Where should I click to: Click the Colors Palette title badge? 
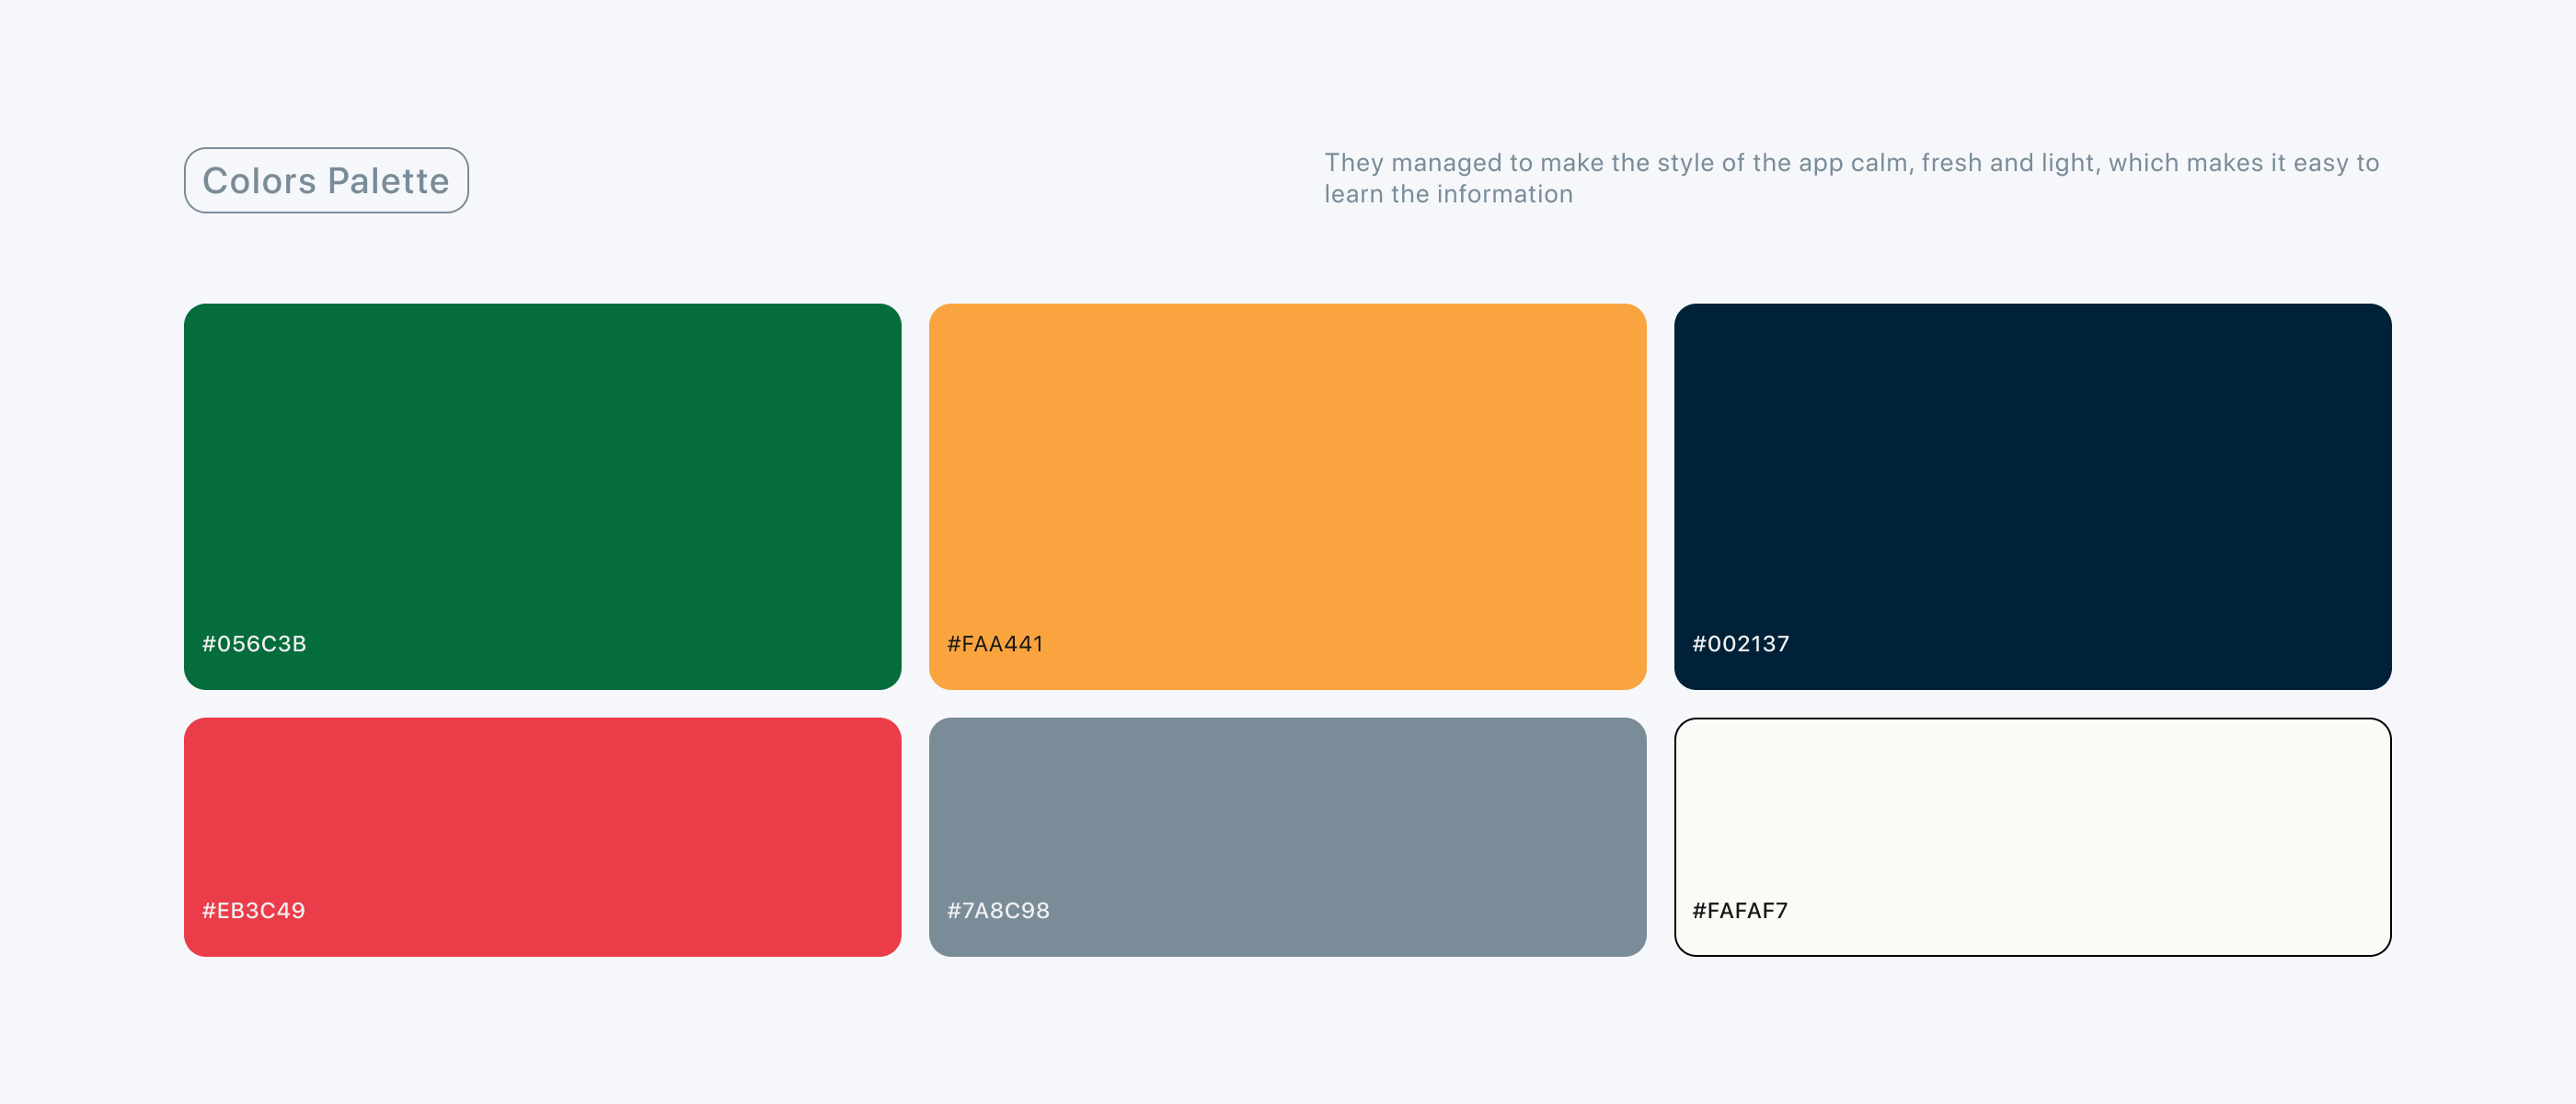coord(326,180)
